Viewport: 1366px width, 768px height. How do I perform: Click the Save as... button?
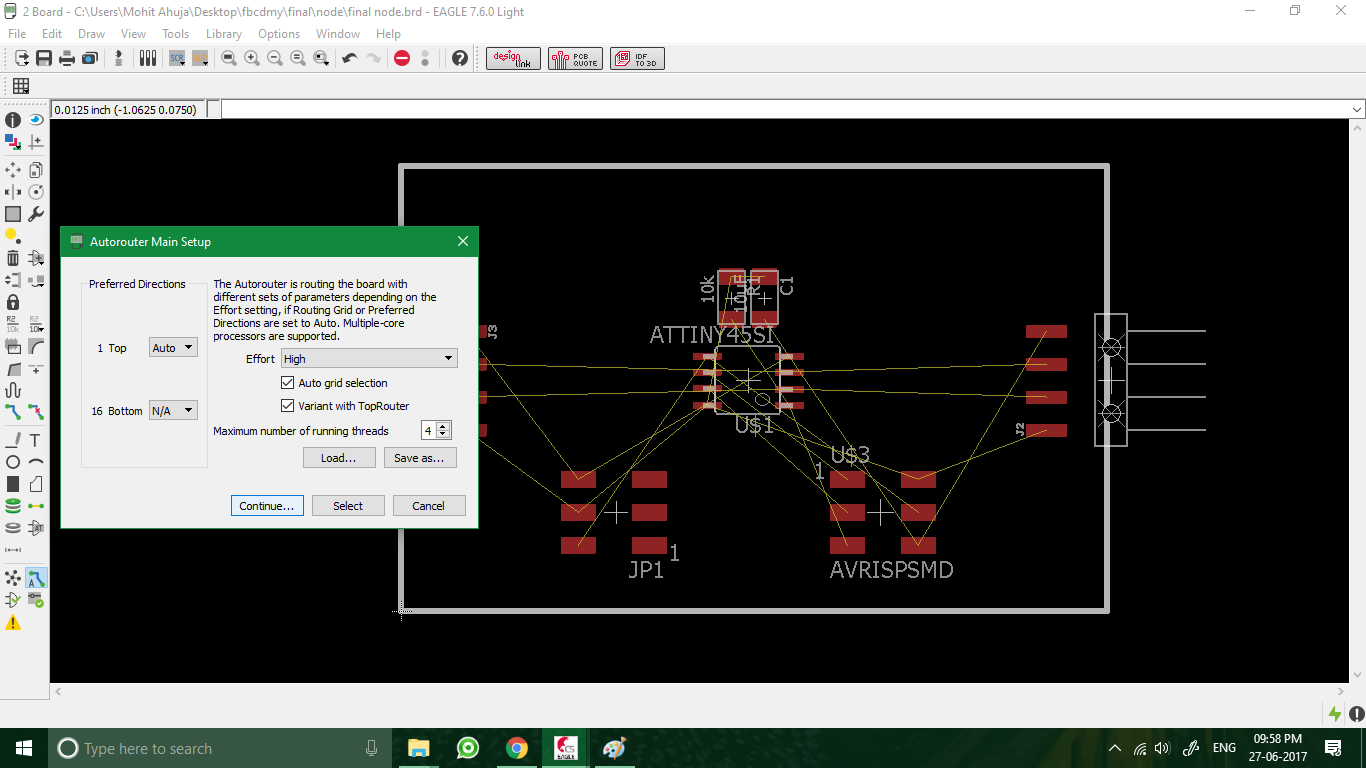pos(420,458)
